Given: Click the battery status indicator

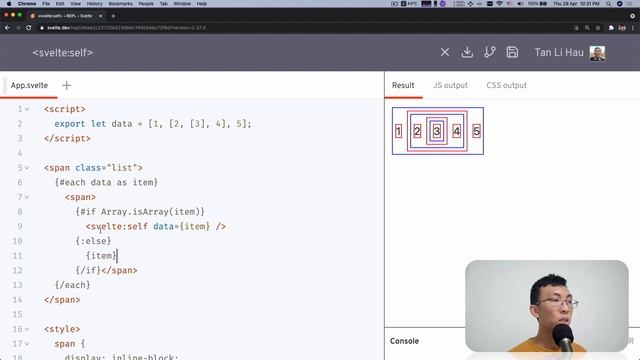Looking at the screenshot, I should 538,4.
